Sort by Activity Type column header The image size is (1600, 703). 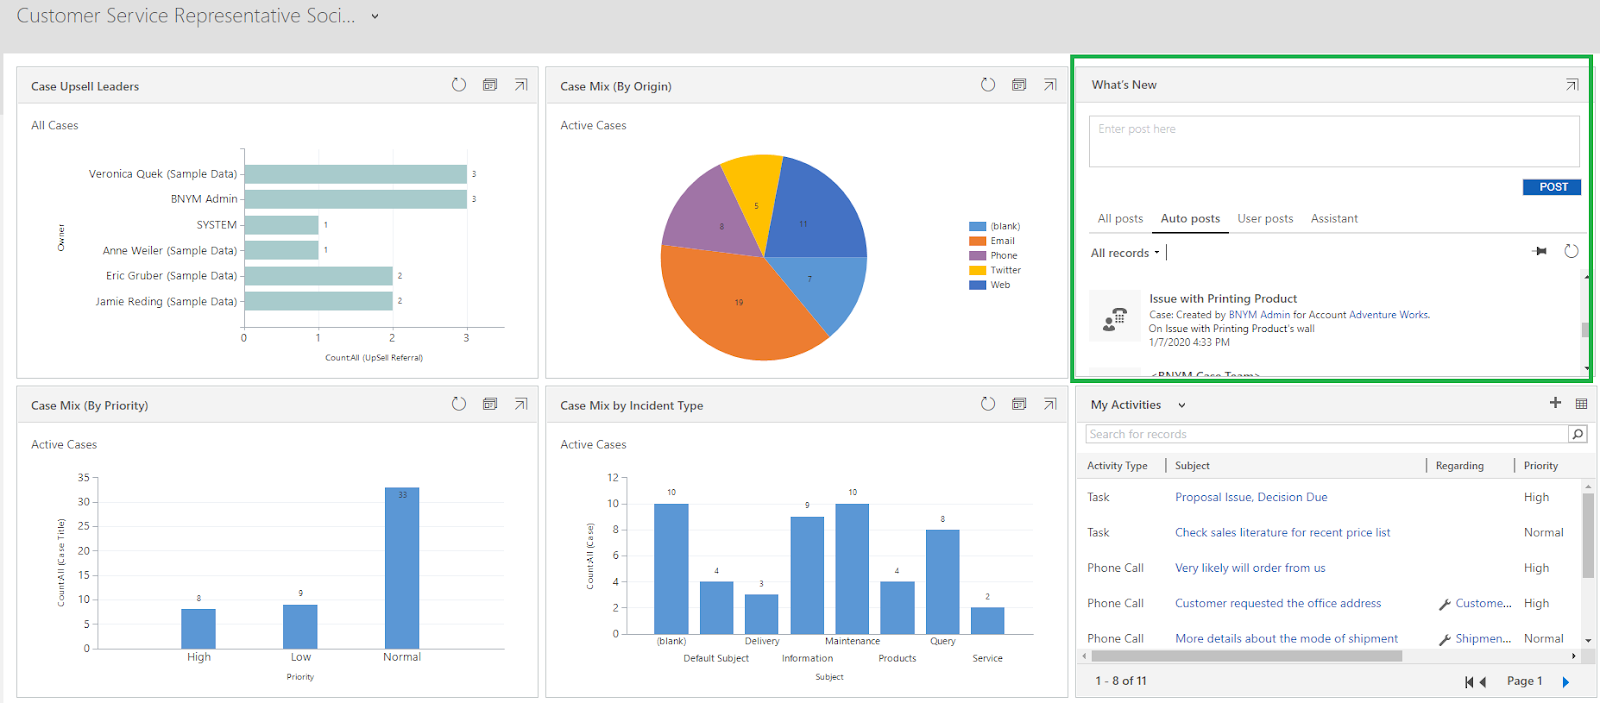click(x=1117, y=465)
